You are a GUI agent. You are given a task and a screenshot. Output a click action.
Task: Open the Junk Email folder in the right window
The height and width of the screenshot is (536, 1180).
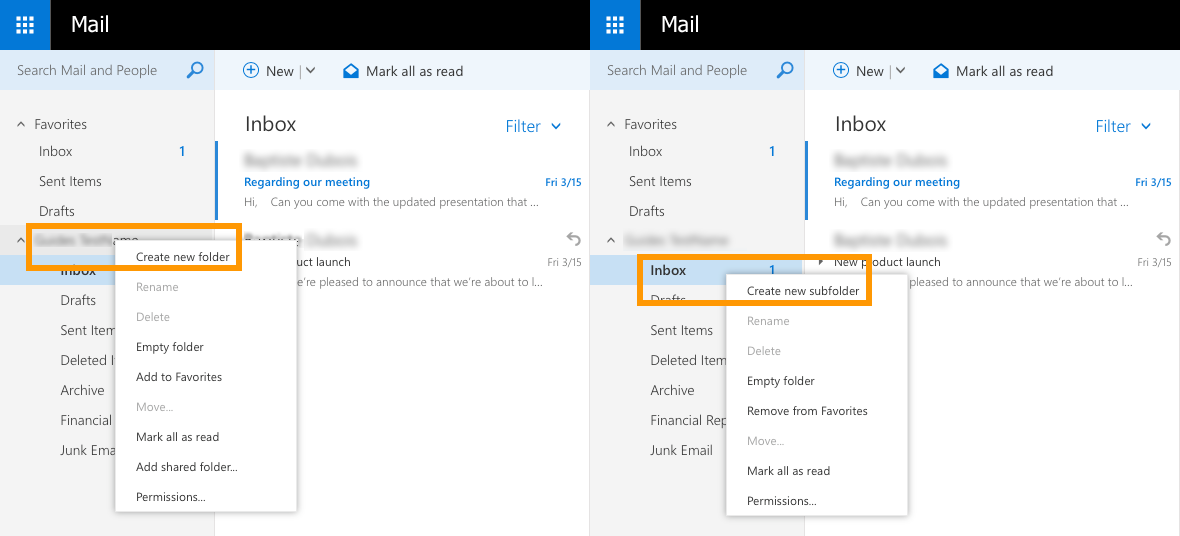coord(681,450)
